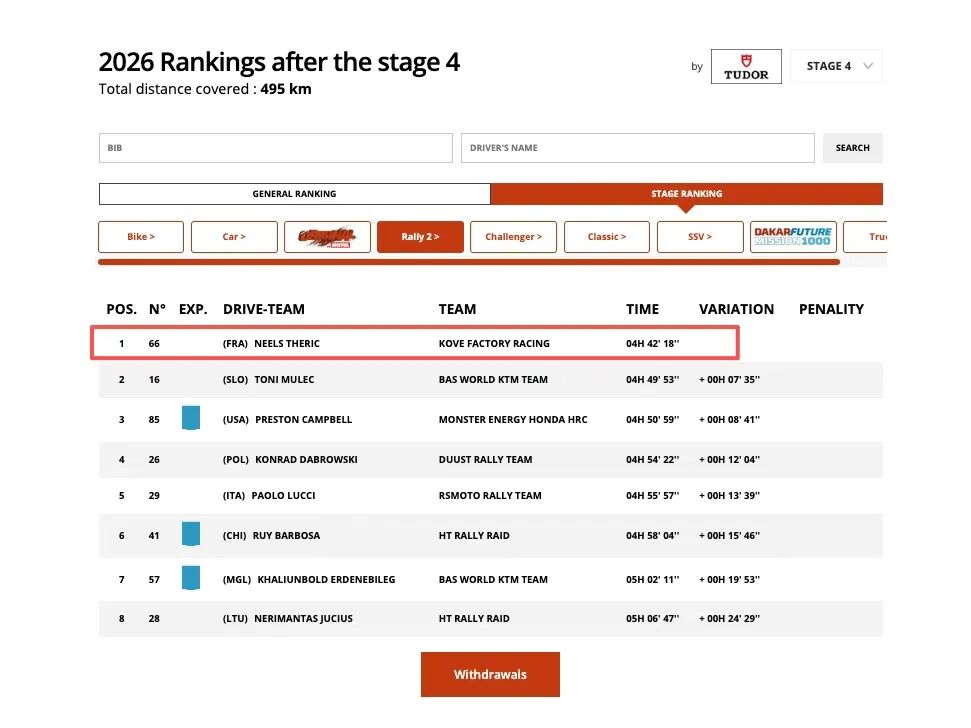971x728 pixels.
Task: Open the Dakar Future Mission 1000 category
Action: pos(793,237)
